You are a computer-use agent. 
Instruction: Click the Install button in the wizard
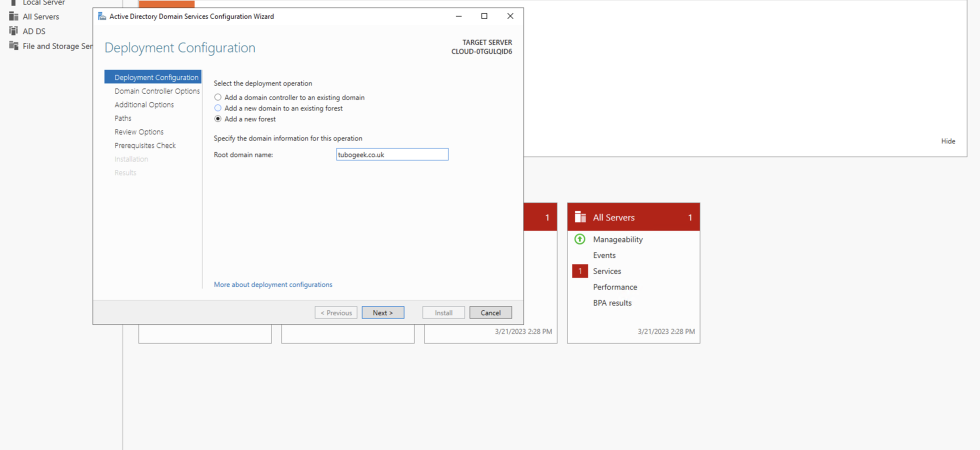[x=444, y=312]
